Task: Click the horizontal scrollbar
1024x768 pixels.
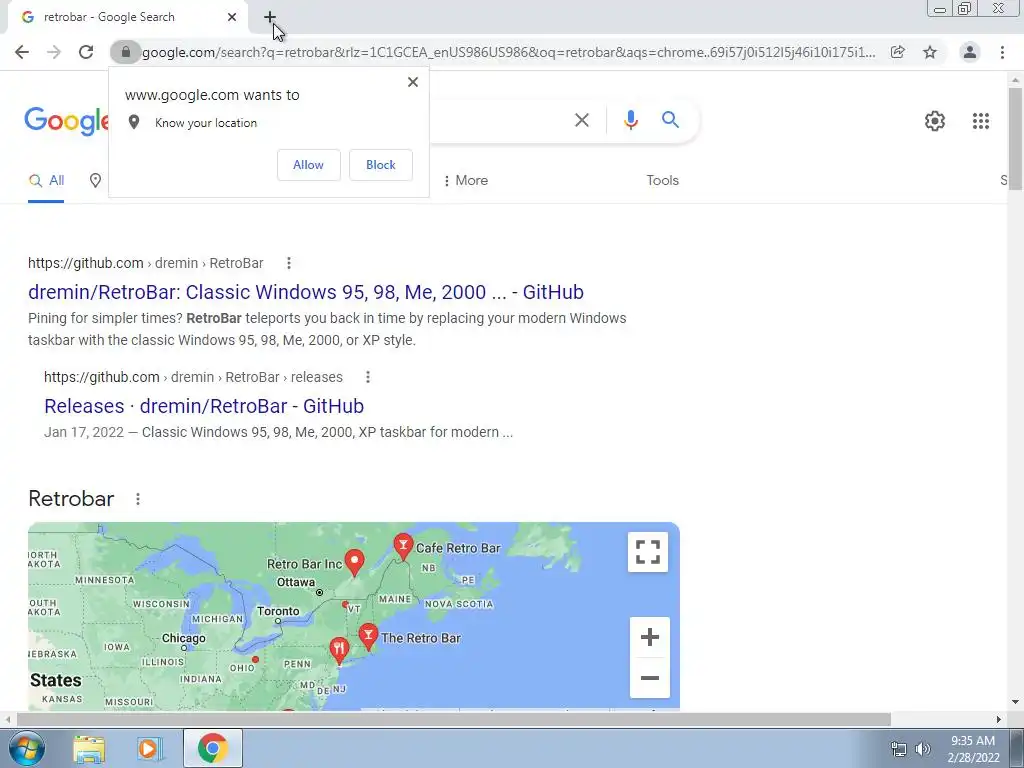Action: (x=453, y=719)
